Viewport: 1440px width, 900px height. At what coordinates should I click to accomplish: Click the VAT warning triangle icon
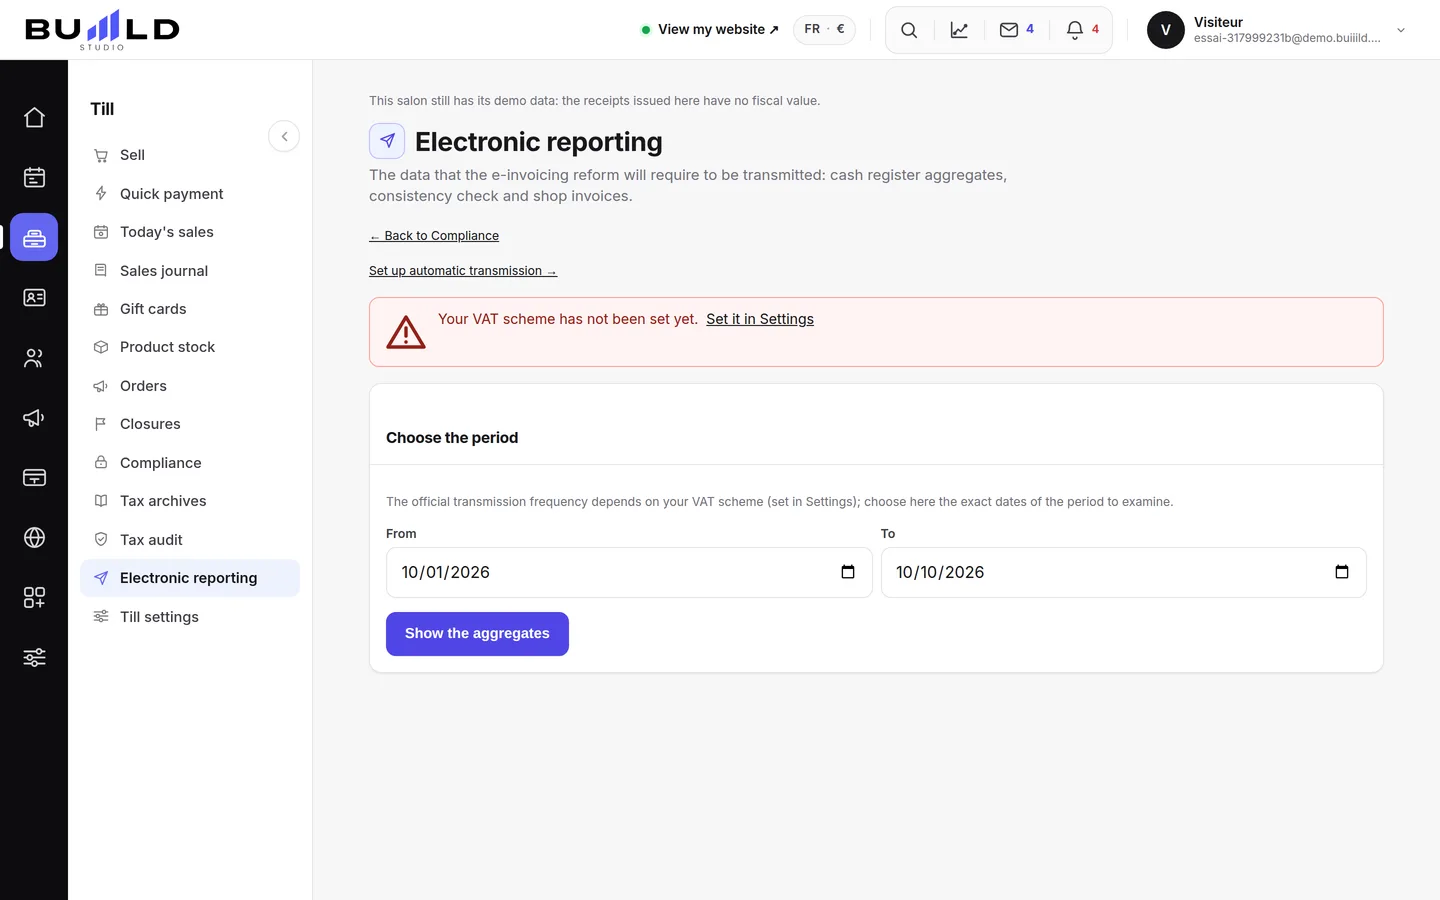pos(406,332)
